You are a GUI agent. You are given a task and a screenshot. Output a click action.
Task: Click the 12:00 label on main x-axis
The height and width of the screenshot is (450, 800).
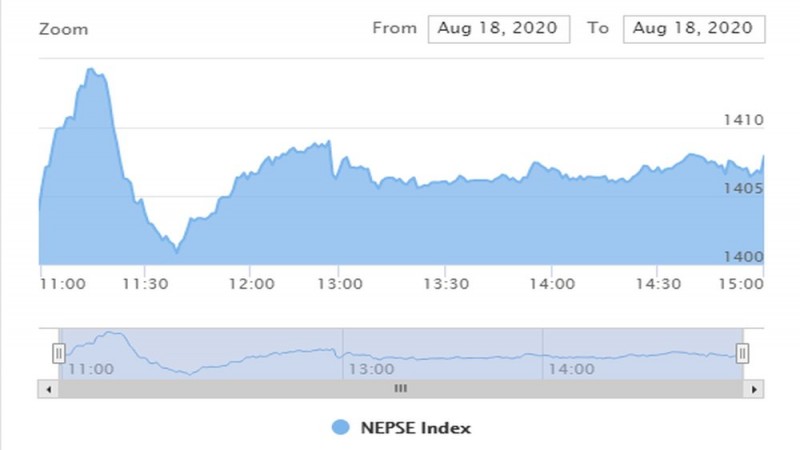[251, 284]
